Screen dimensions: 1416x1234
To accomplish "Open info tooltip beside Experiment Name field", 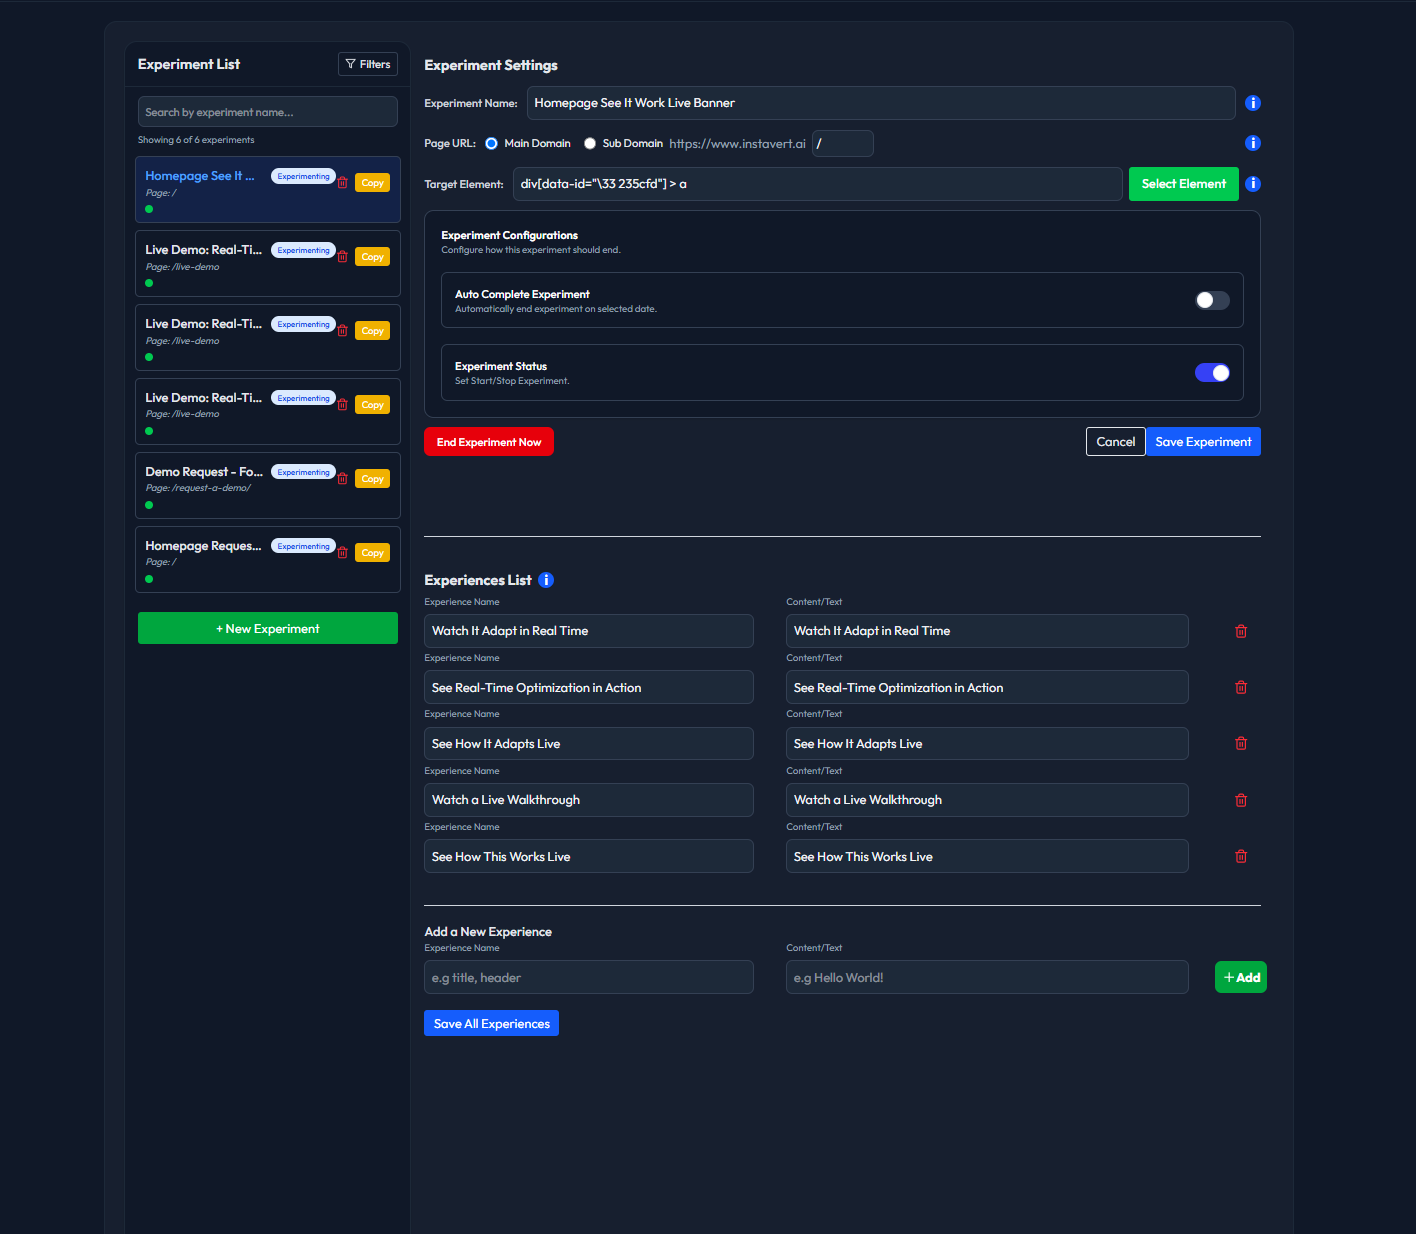I will pos(1253,103).
